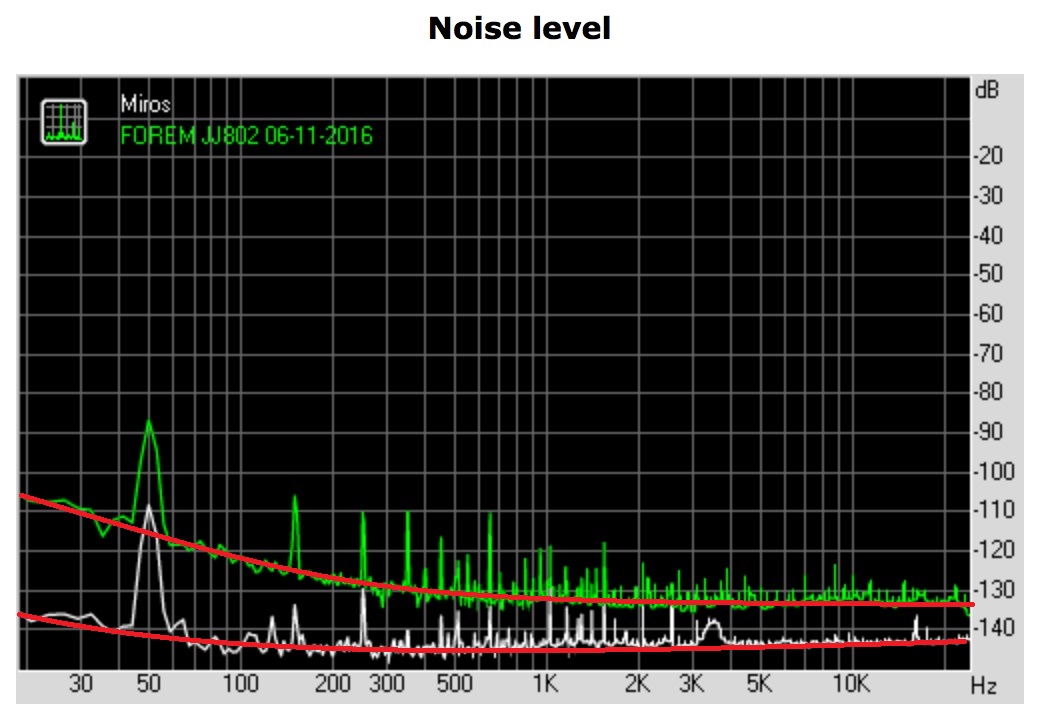Click the Noise level chart title
Screen dimensions: 1038x720
519,29
